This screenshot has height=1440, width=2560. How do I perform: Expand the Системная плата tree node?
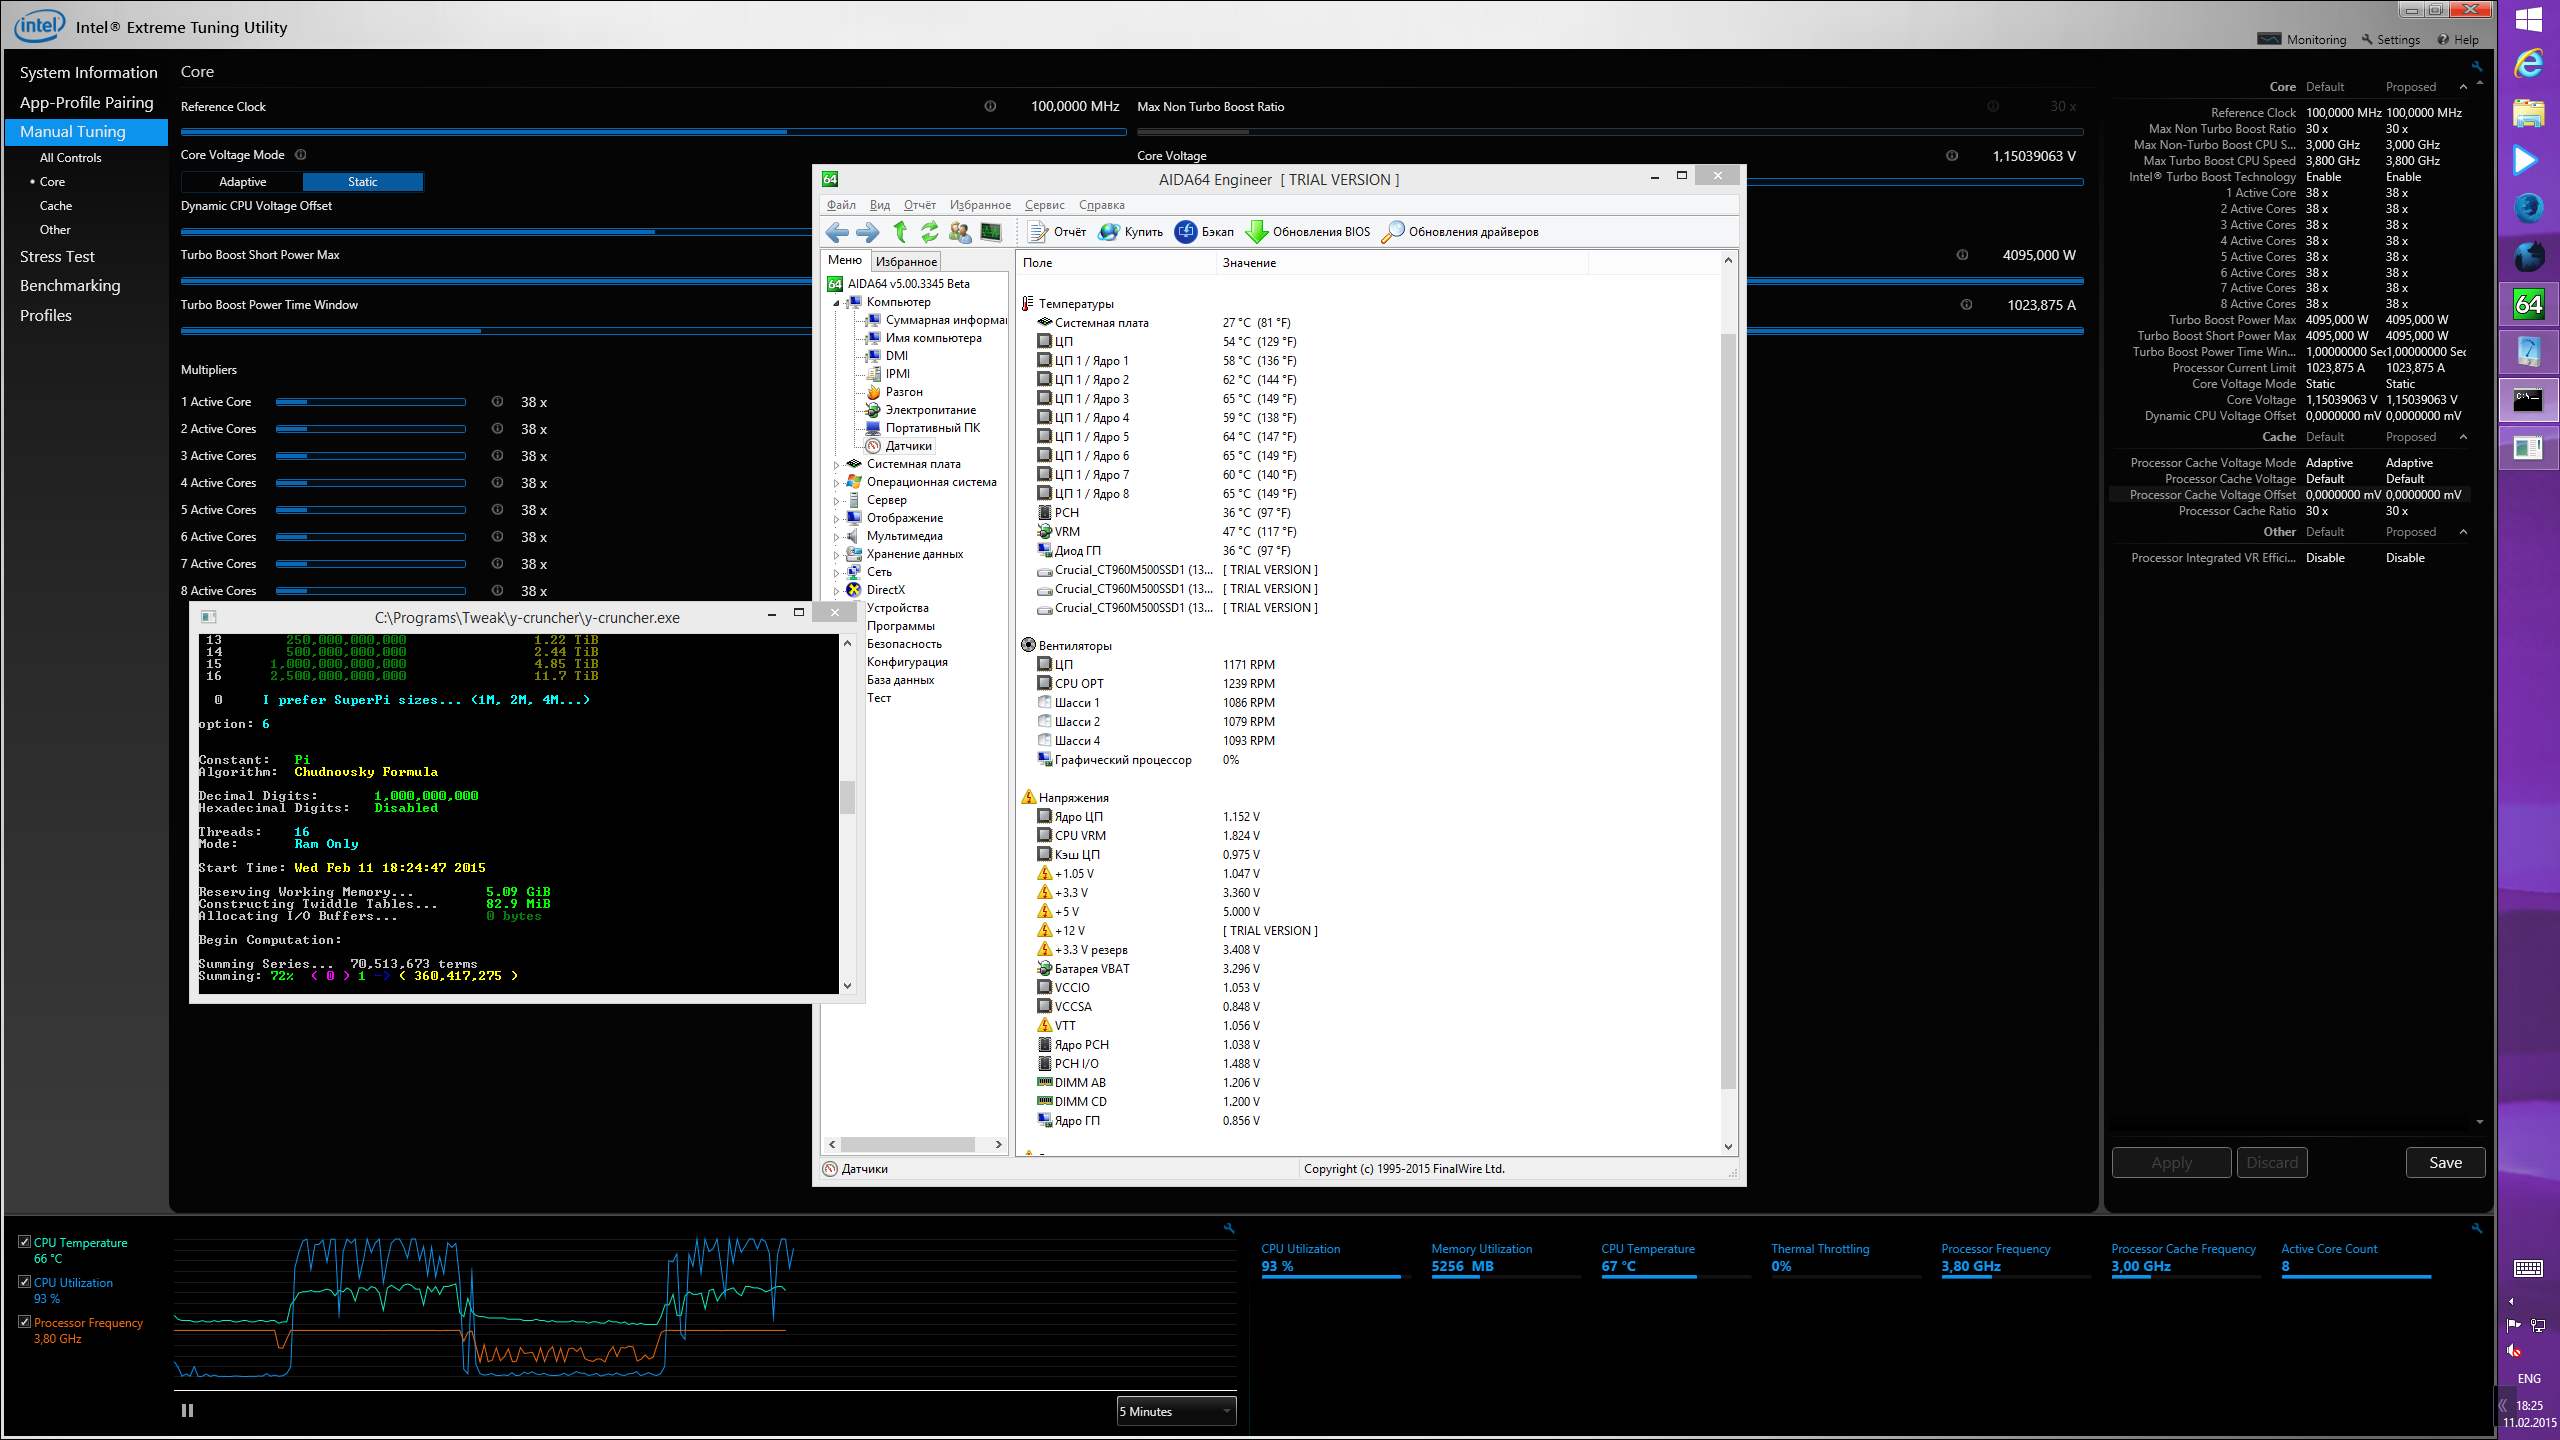837,464
